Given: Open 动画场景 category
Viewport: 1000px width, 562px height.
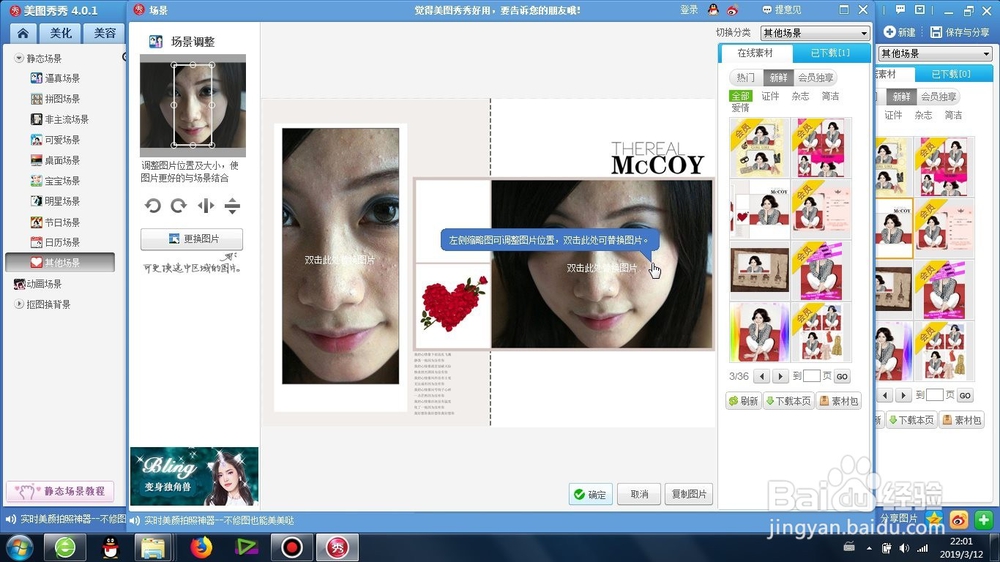Looking at the screenshot, I should [38, 284].
